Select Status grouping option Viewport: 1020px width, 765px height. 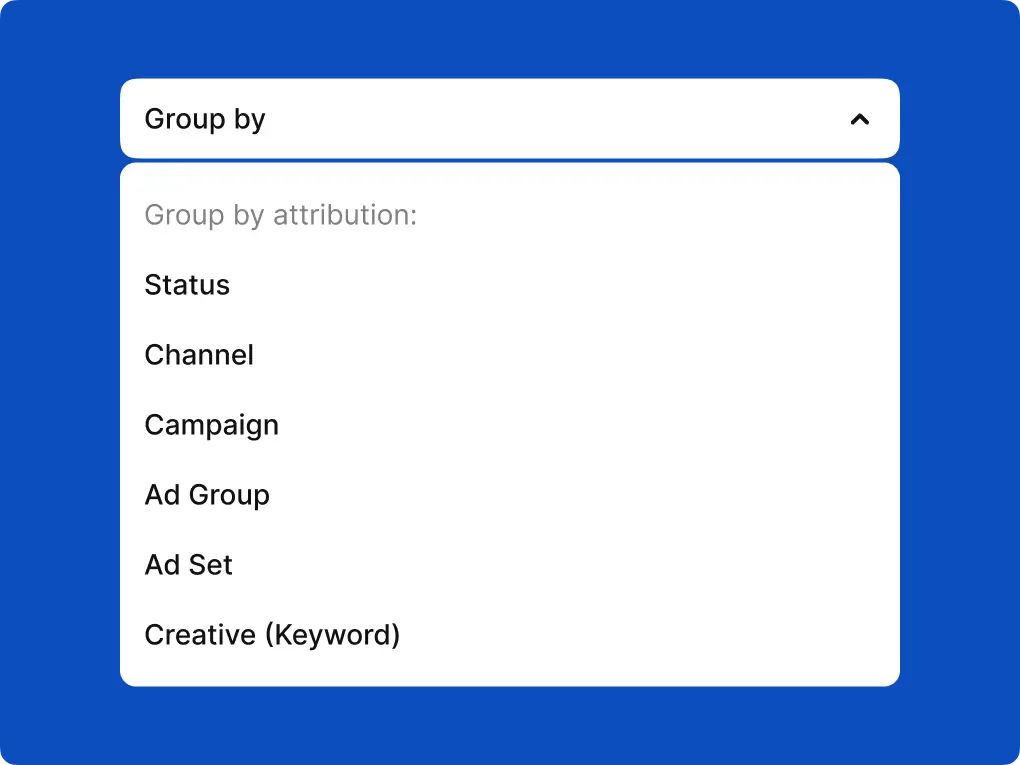tap(187, 285)
